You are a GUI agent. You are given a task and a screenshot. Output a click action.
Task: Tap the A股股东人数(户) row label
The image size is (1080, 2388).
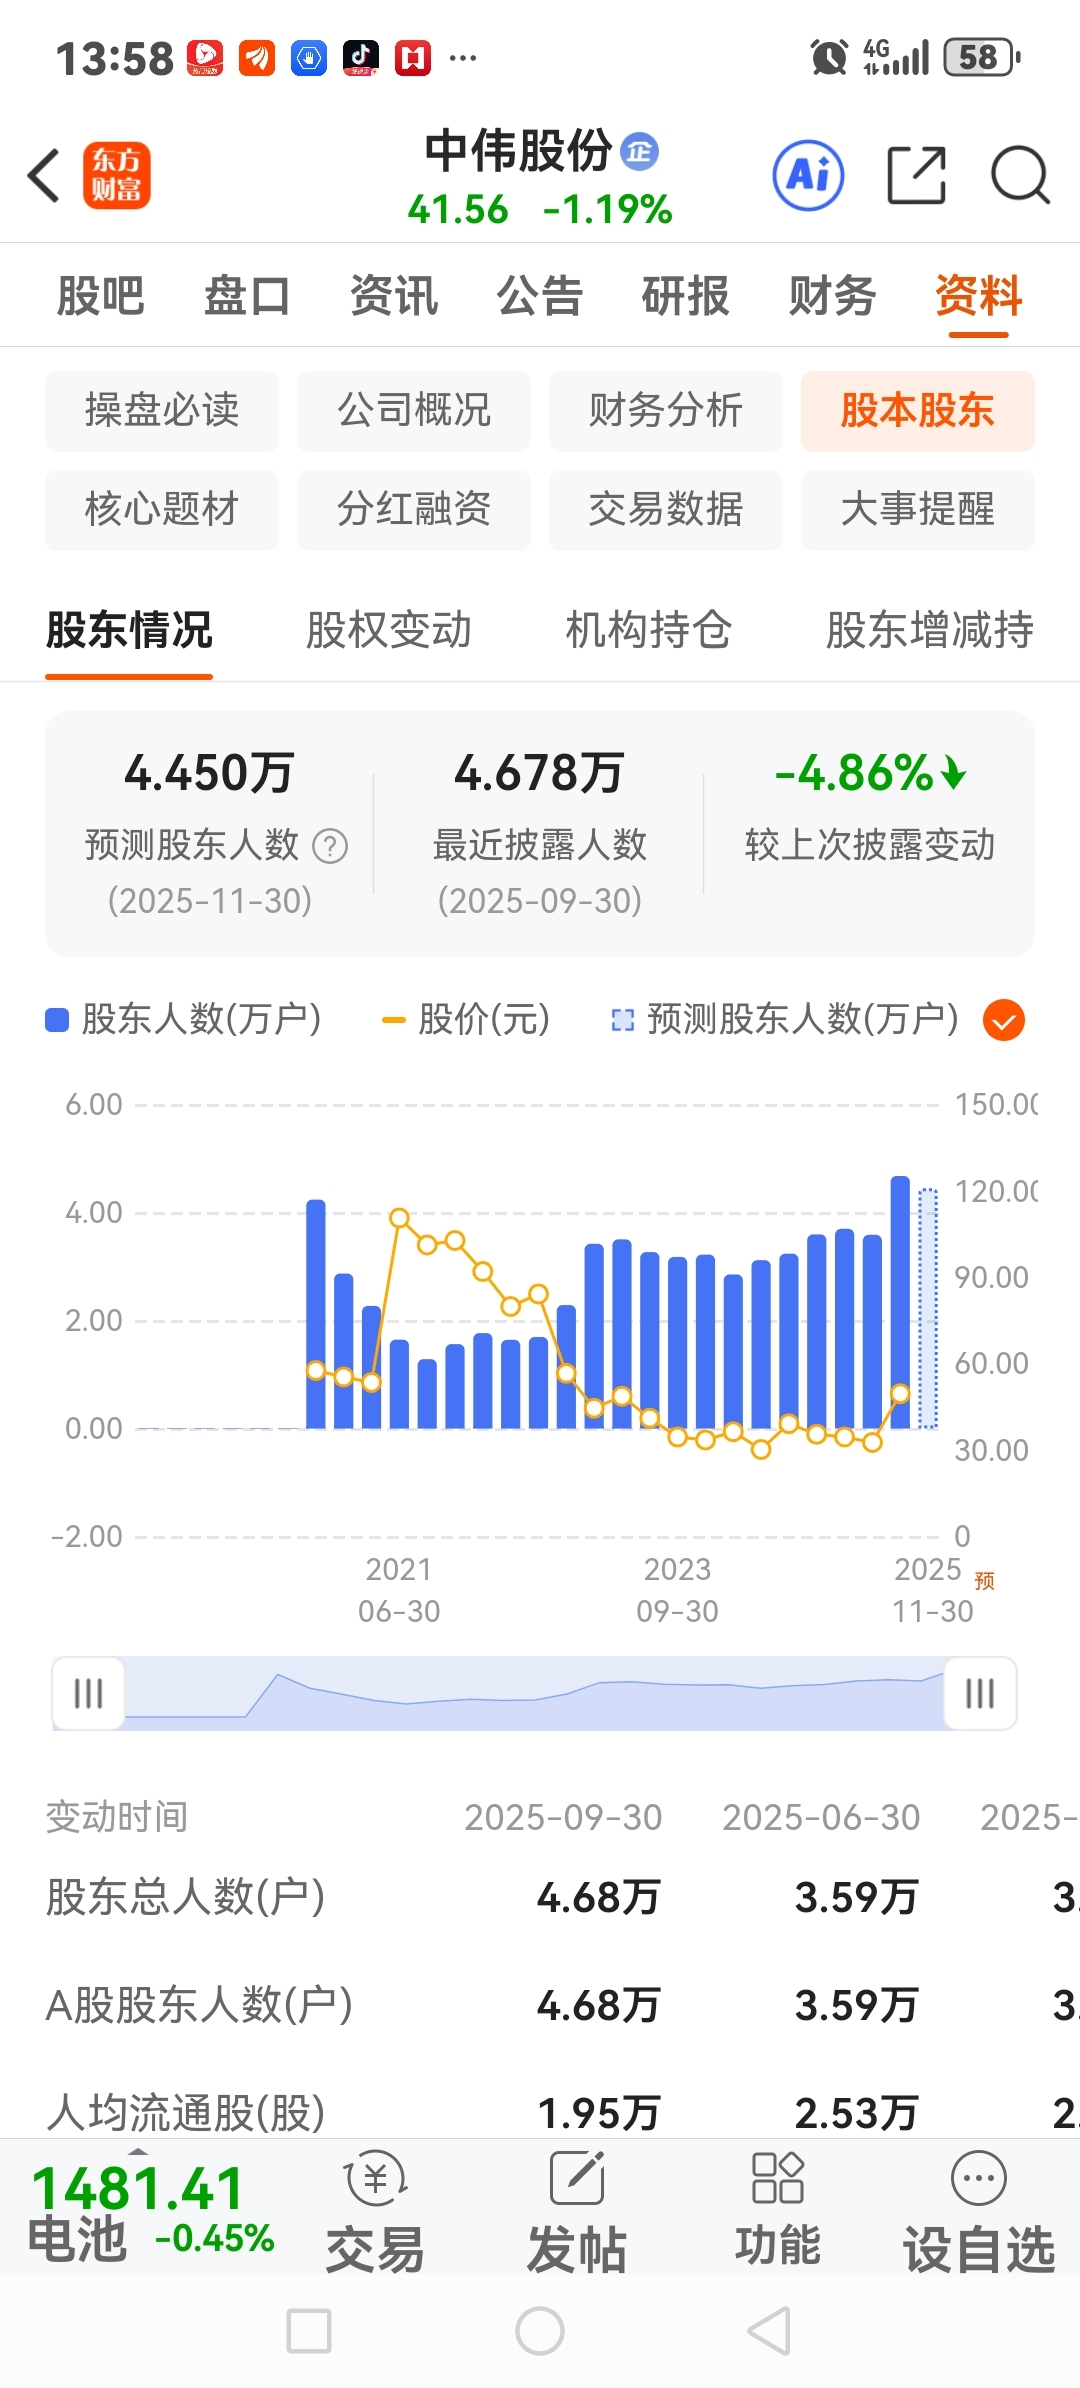(199, 2005)
